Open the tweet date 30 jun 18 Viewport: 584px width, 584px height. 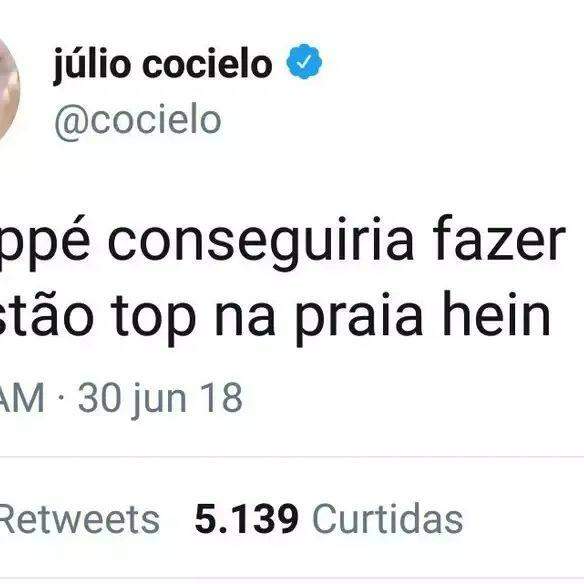(x=160, y=399)
